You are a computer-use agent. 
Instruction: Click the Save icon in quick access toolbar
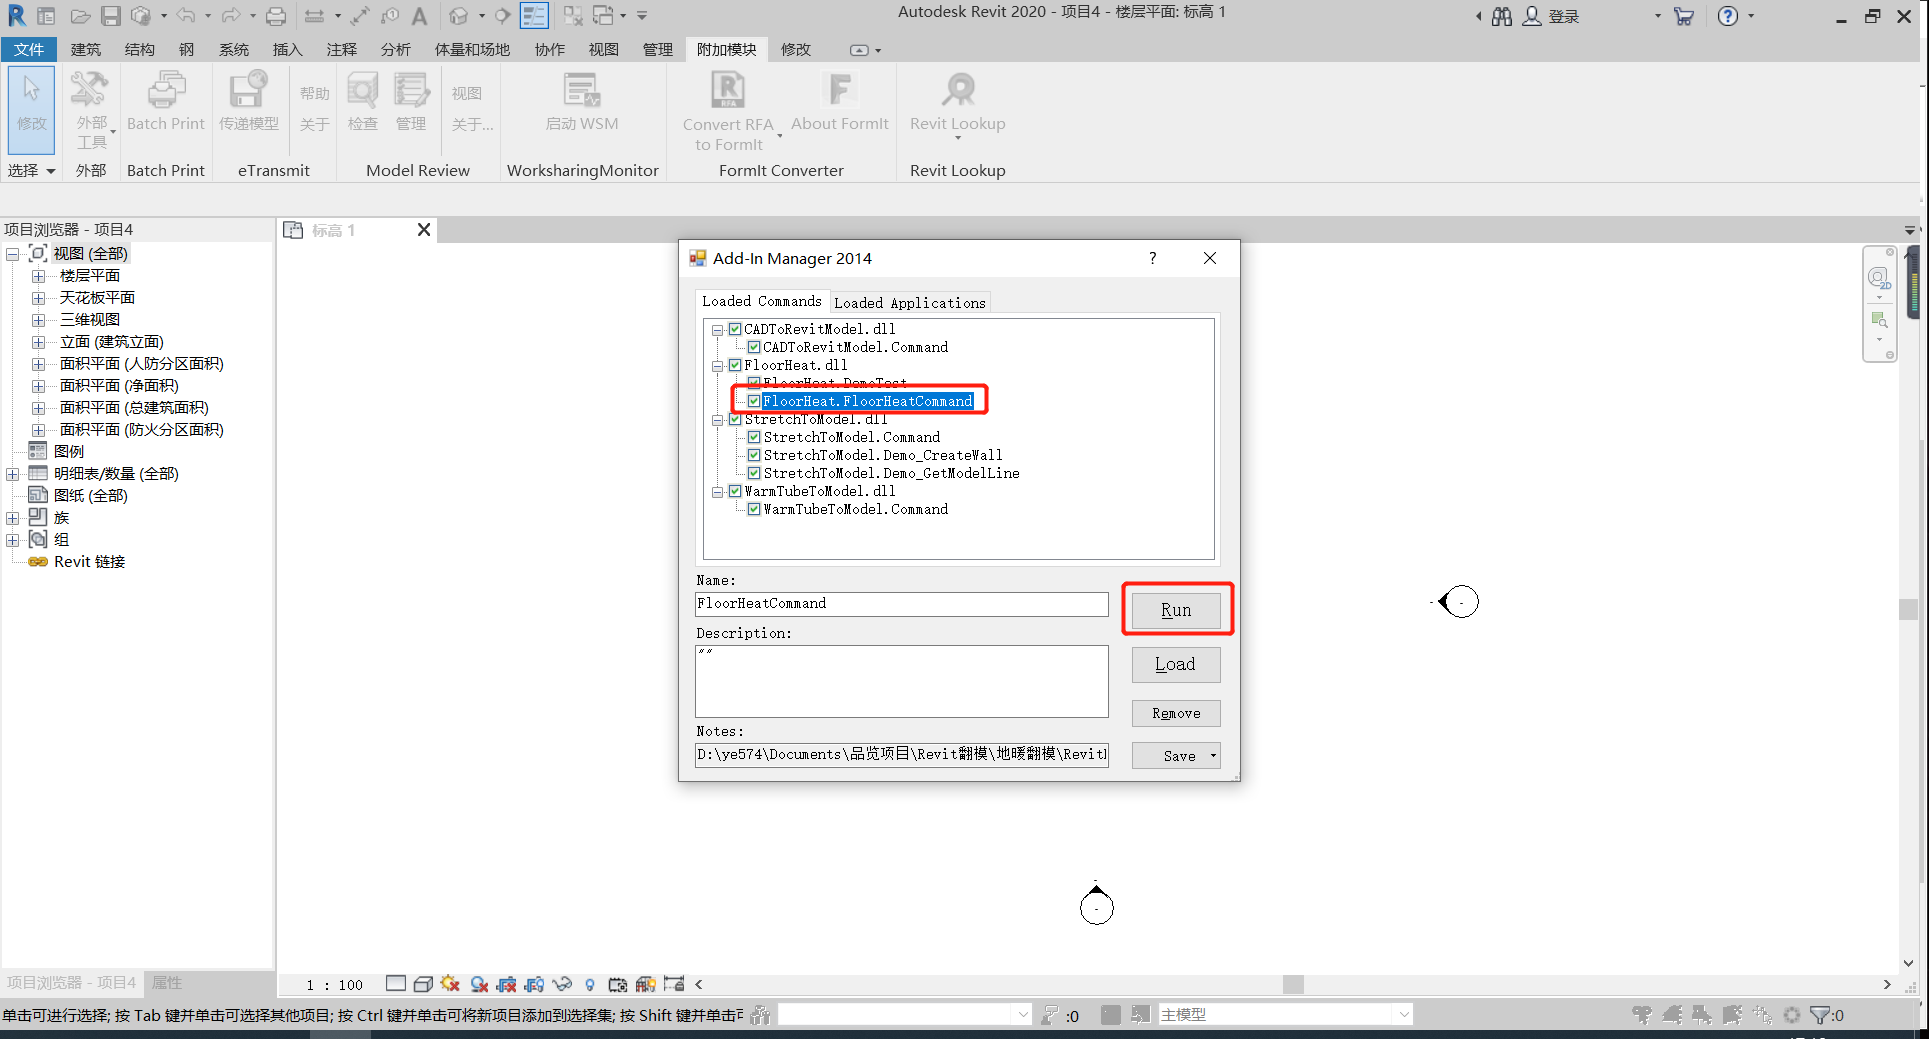coord(110,16)
